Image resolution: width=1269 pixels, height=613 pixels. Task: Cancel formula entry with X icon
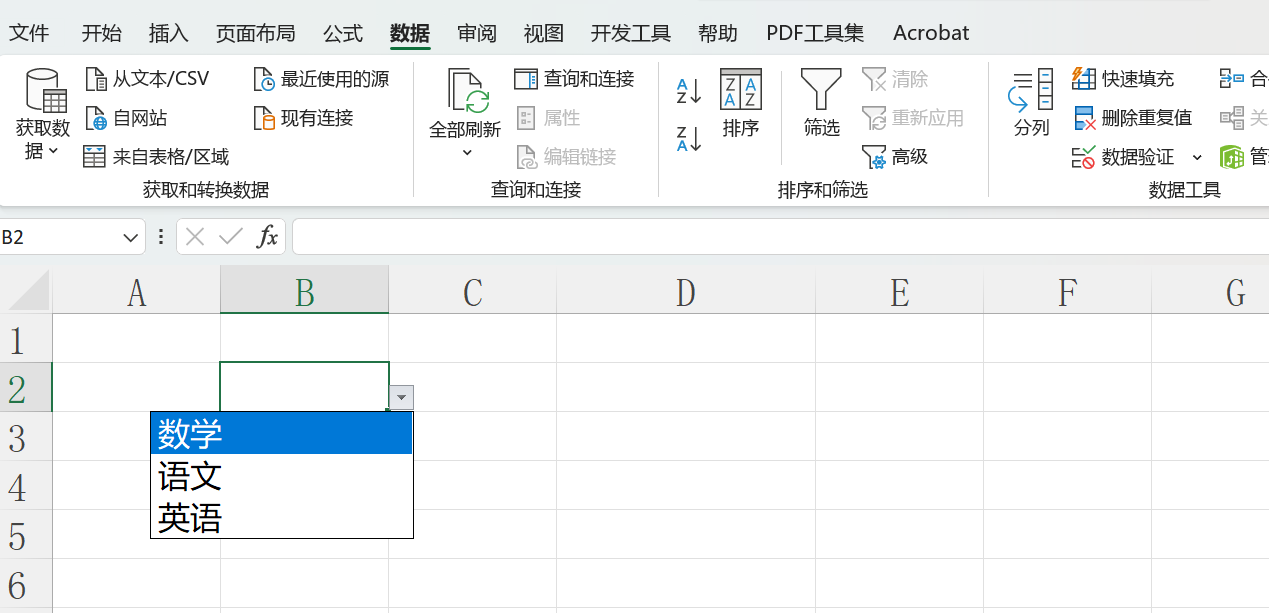tap(195, 237)
